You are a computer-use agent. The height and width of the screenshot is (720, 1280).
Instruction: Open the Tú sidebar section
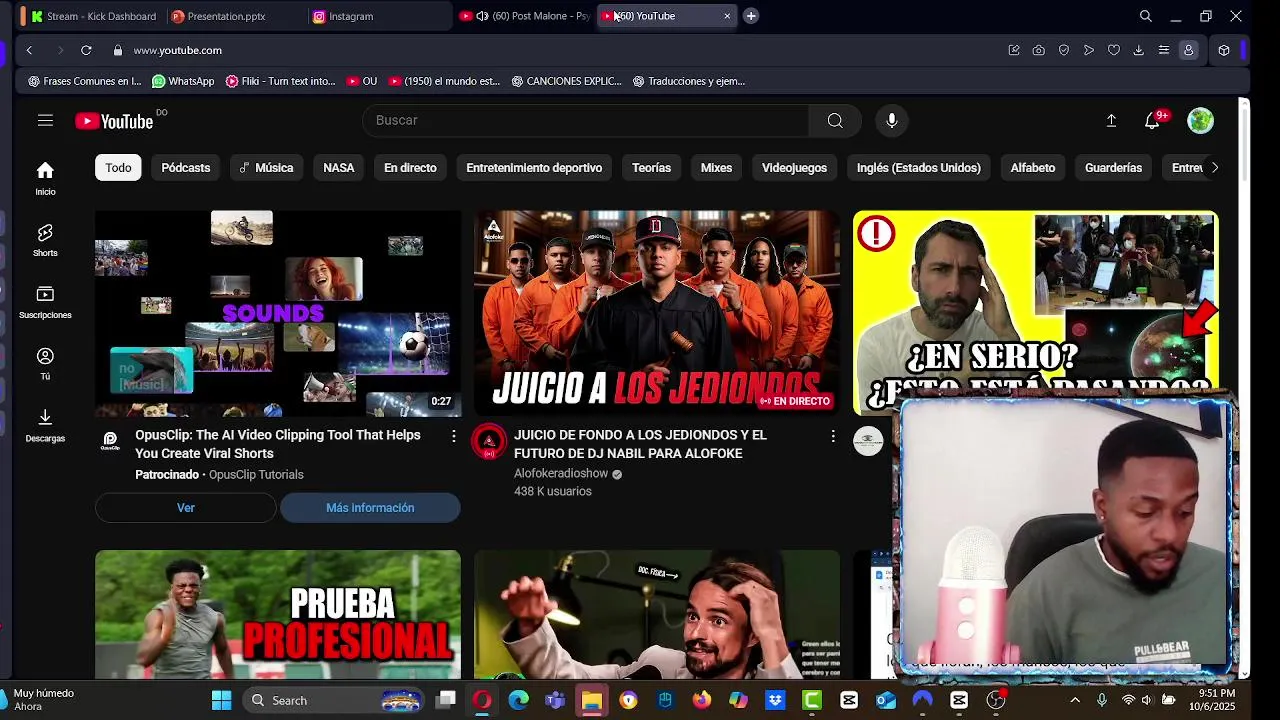point(45,364)
